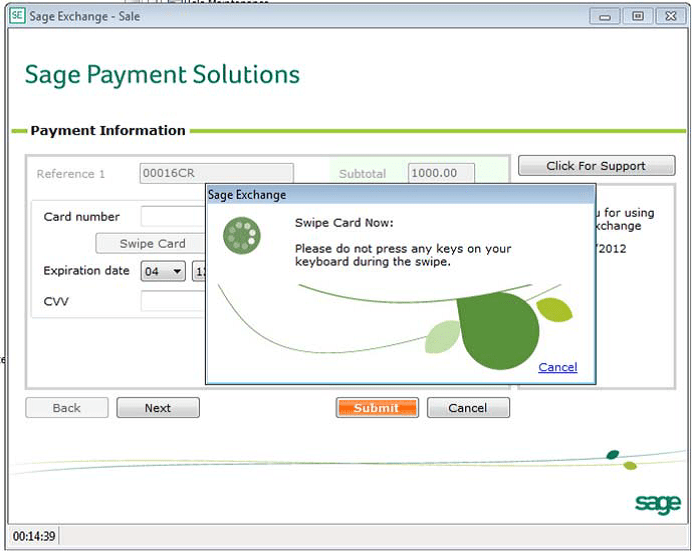Click the Reference 1 label
This screenshot has width=692, height=551.
point(71,174)
